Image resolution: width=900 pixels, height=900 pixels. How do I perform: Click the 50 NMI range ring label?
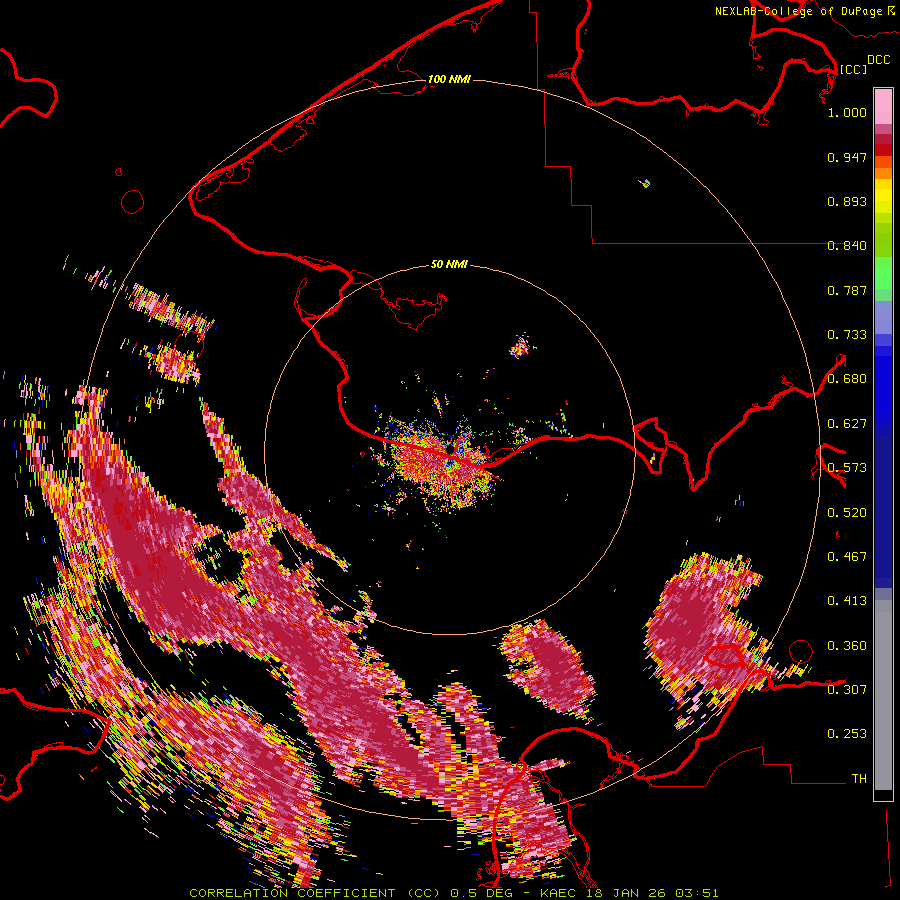pyautogui.click(x=449, y=265)
